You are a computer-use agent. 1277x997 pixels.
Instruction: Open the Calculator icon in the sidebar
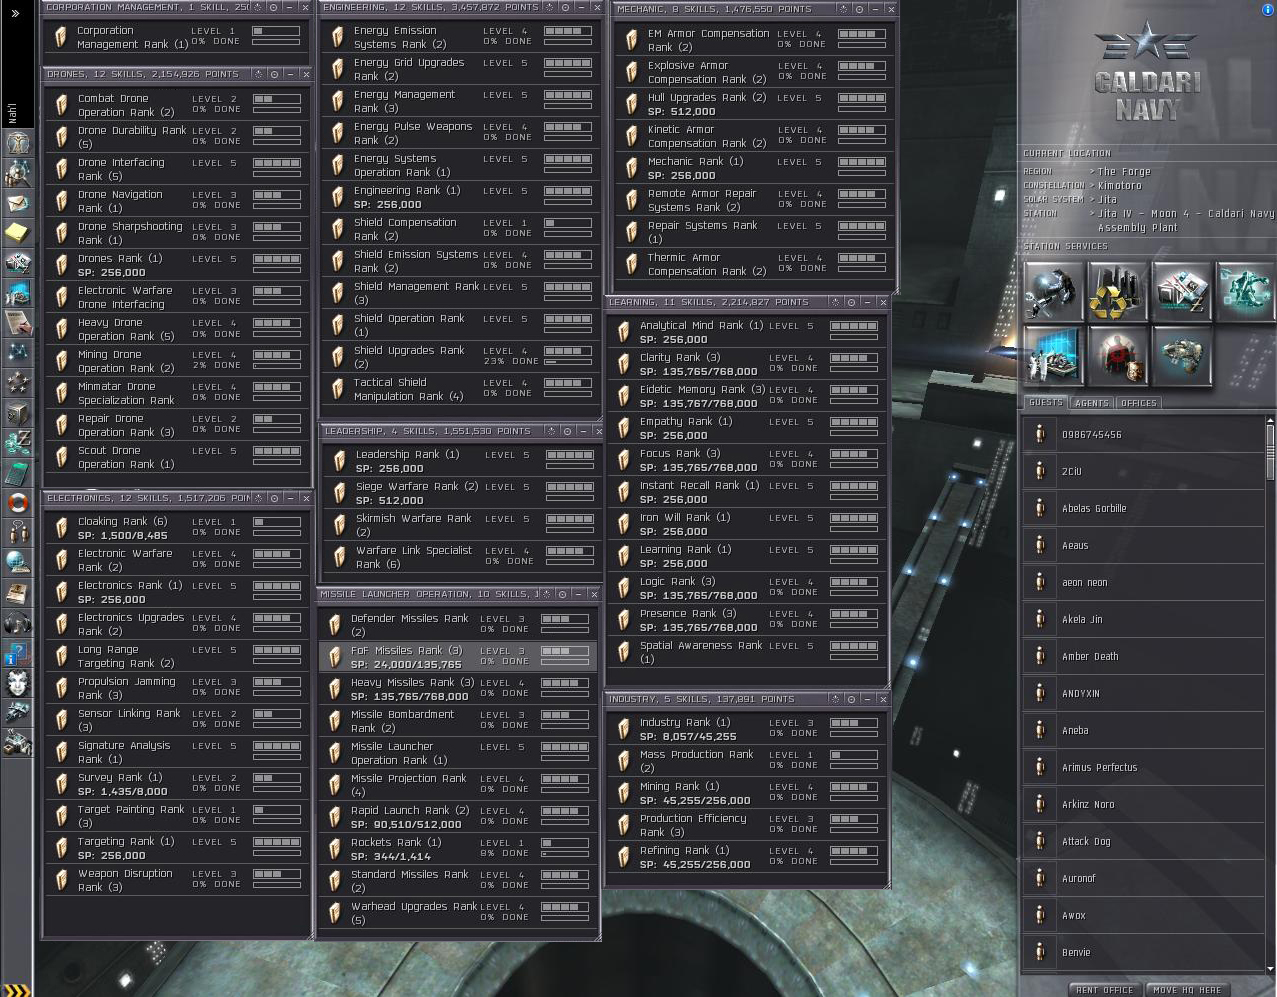point(17,473)
